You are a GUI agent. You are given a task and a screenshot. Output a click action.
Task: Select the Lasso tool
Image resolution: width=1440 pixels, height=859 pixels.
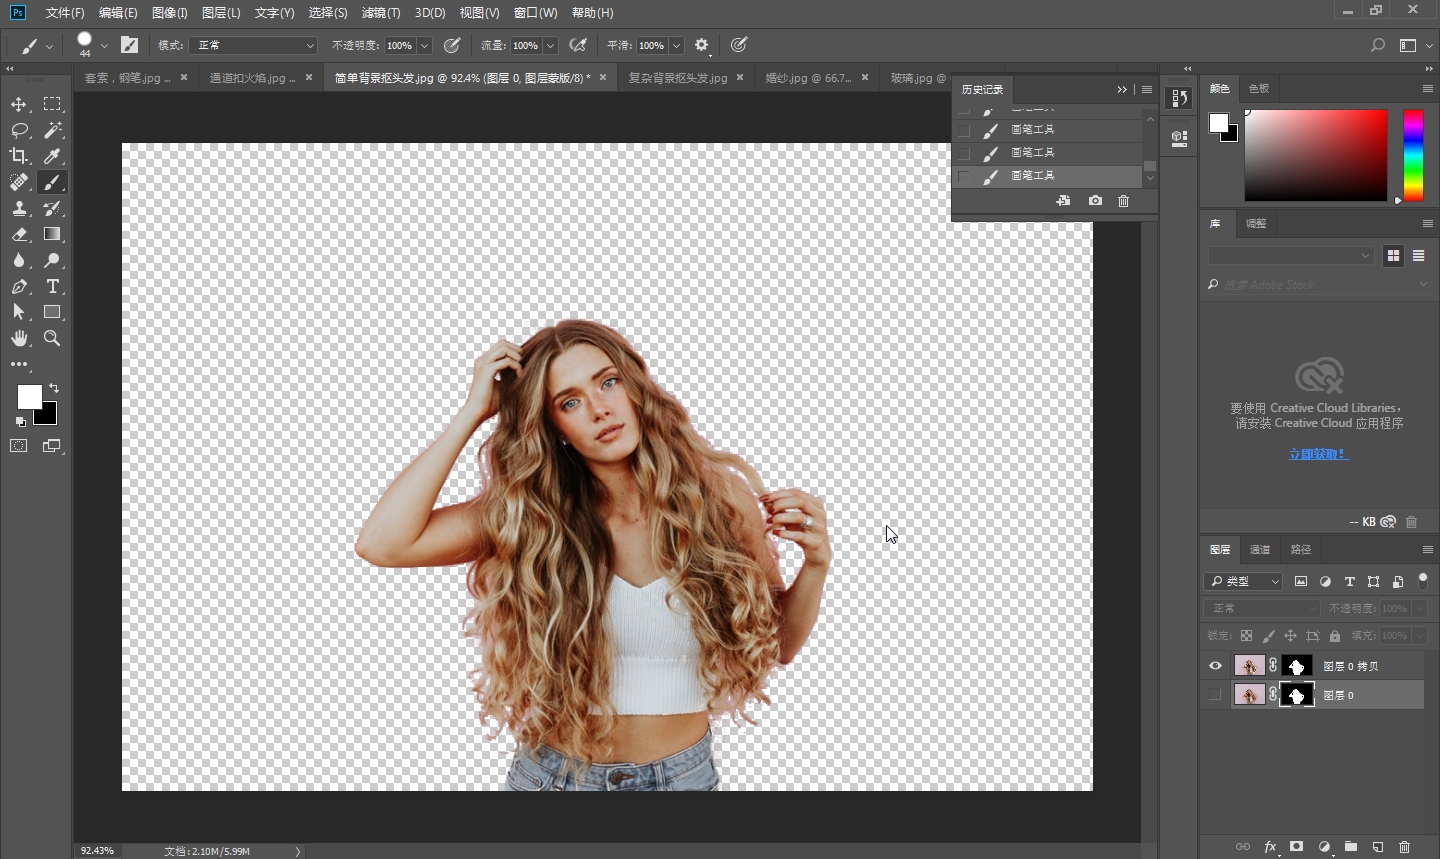[x=19, y=130]
